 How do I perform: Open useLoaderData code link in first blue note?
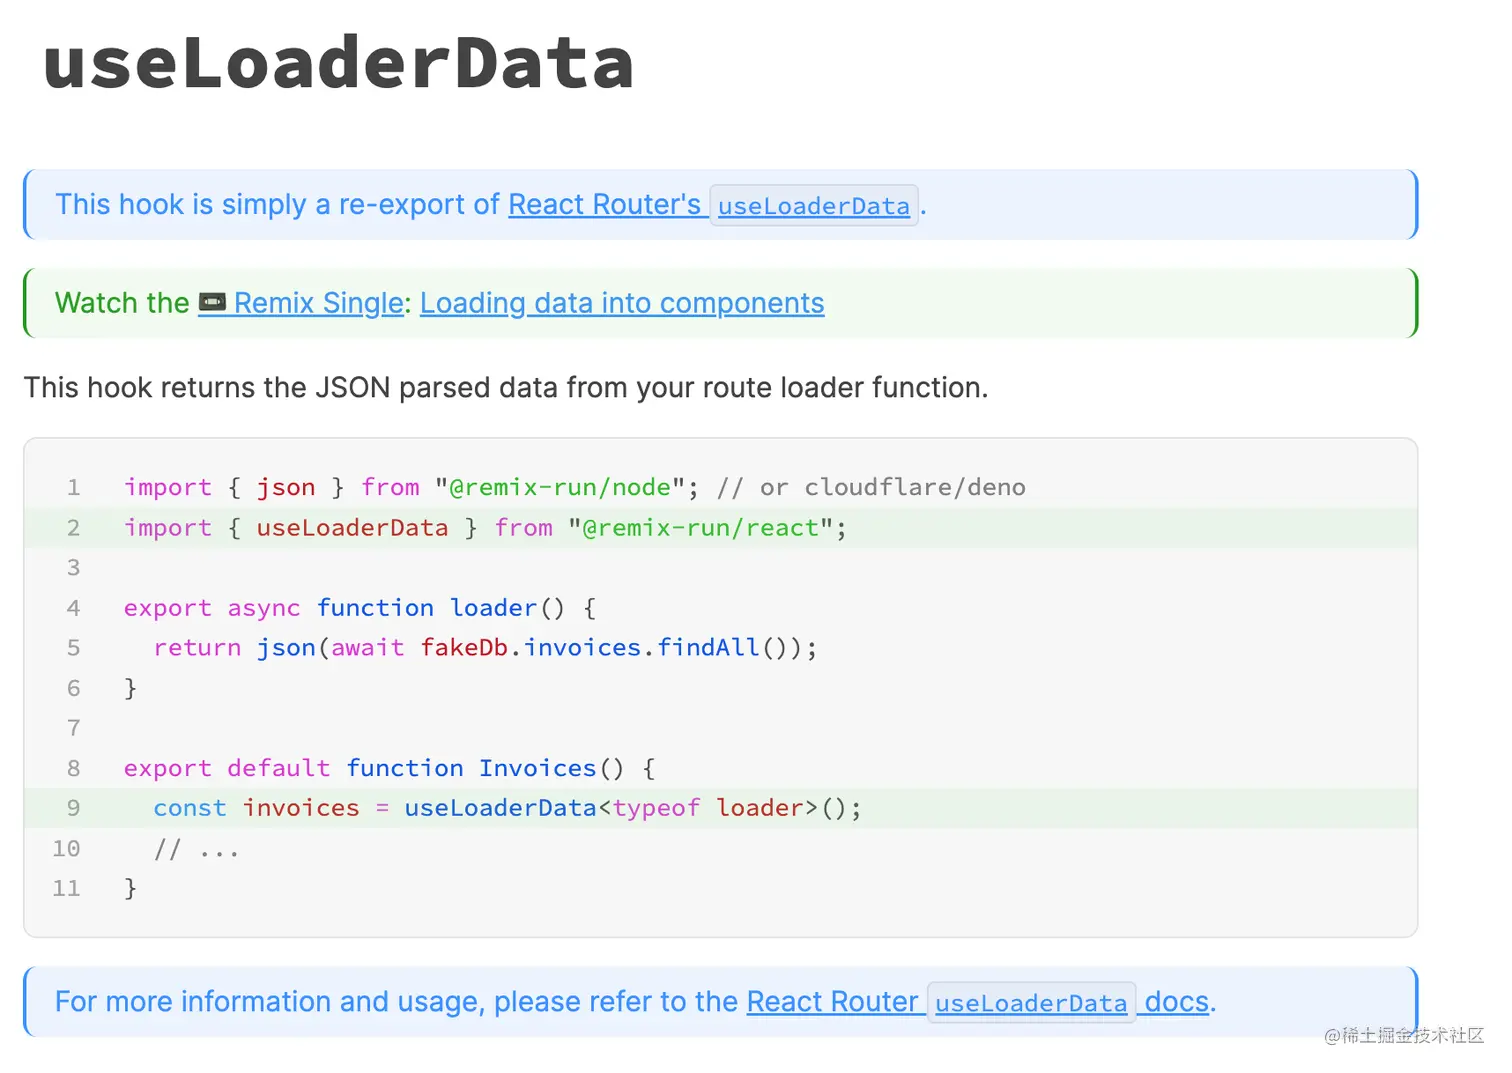(814, 206)
